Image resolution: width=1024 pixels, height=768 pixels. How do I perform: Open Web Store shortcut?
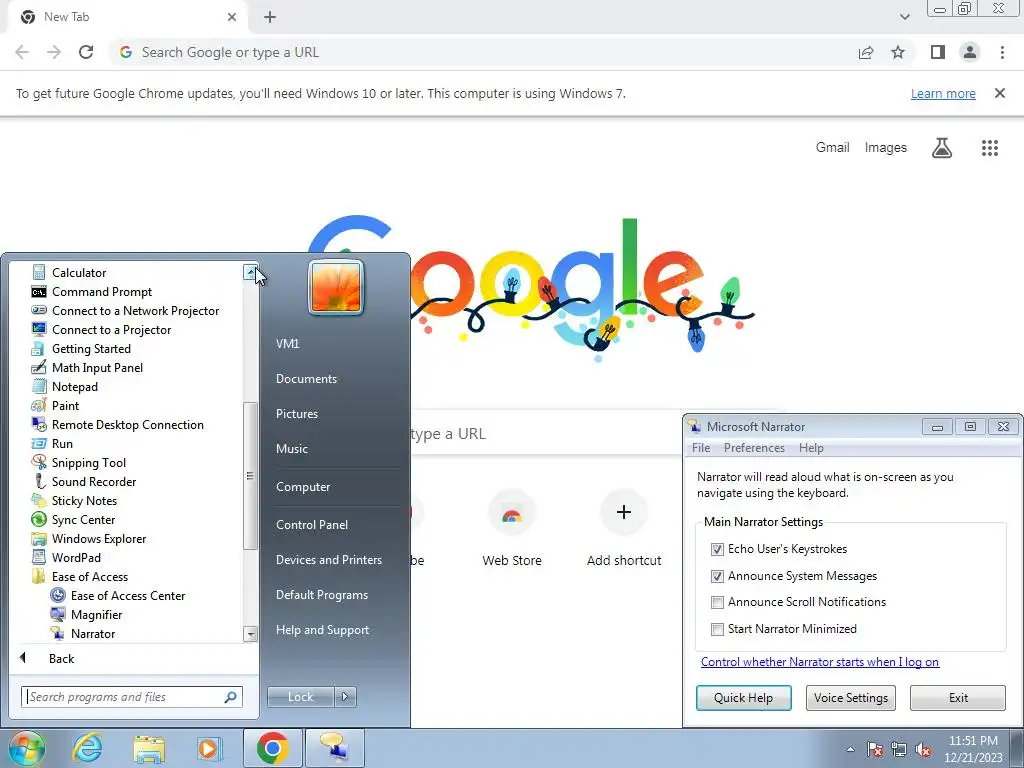512,528
